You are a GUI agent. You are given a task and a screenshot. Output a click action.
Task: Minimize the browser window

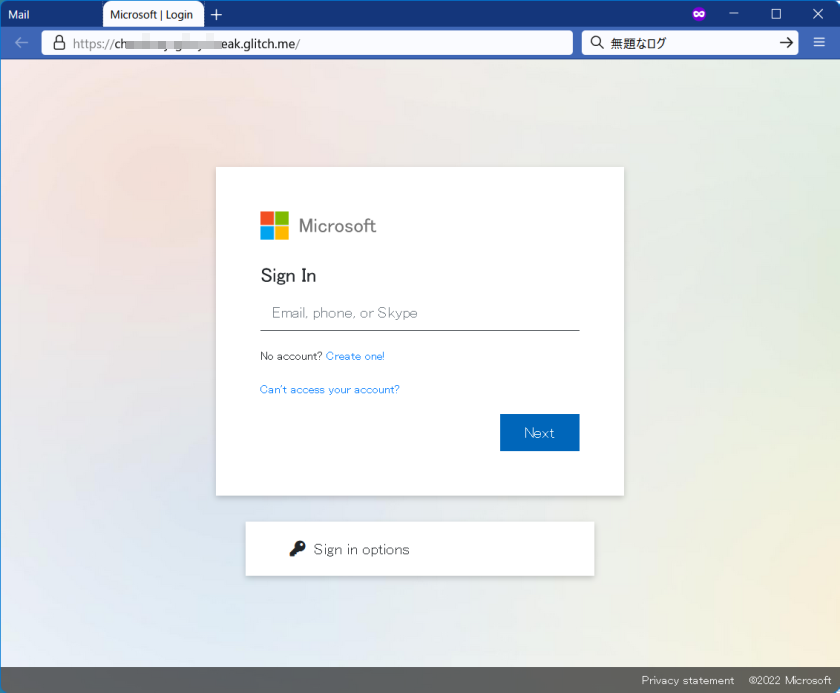(733, 14)
